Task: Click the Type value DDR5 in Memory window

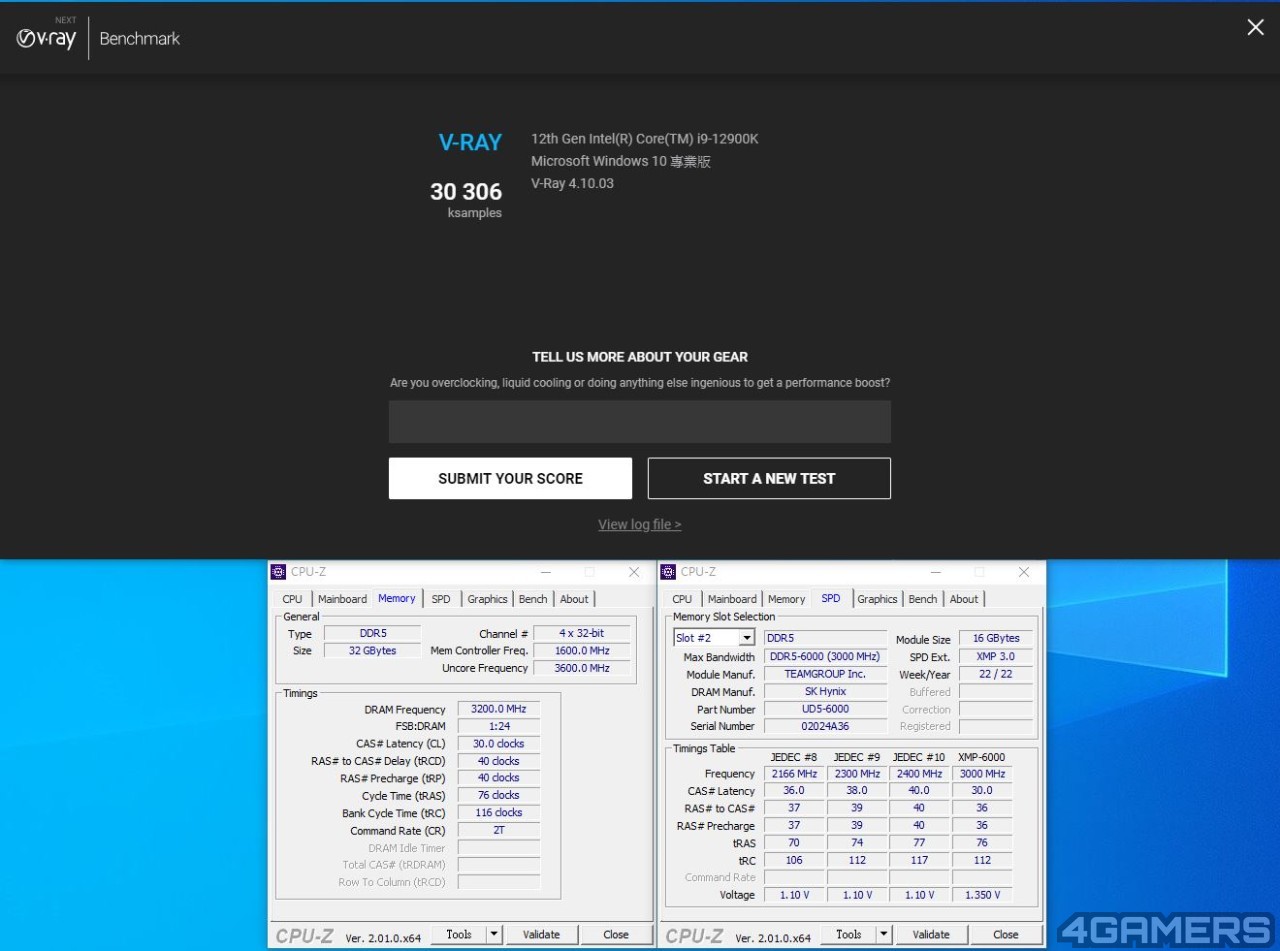Action: (372, 633)
